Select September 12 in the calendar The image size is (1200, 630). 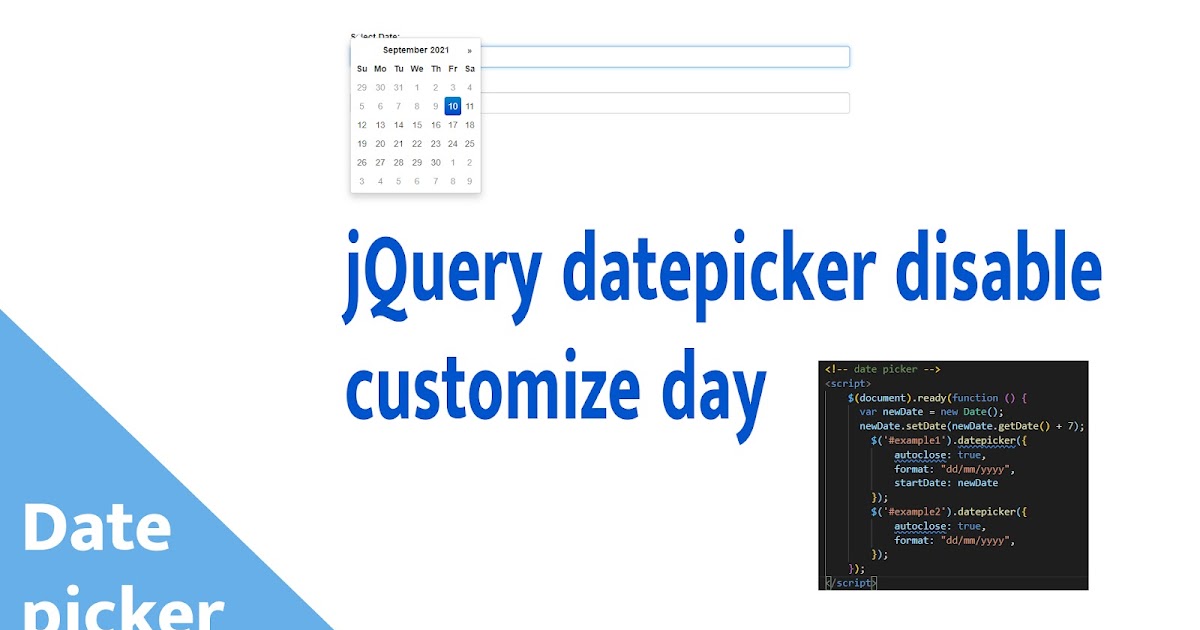tap(361, 125)
